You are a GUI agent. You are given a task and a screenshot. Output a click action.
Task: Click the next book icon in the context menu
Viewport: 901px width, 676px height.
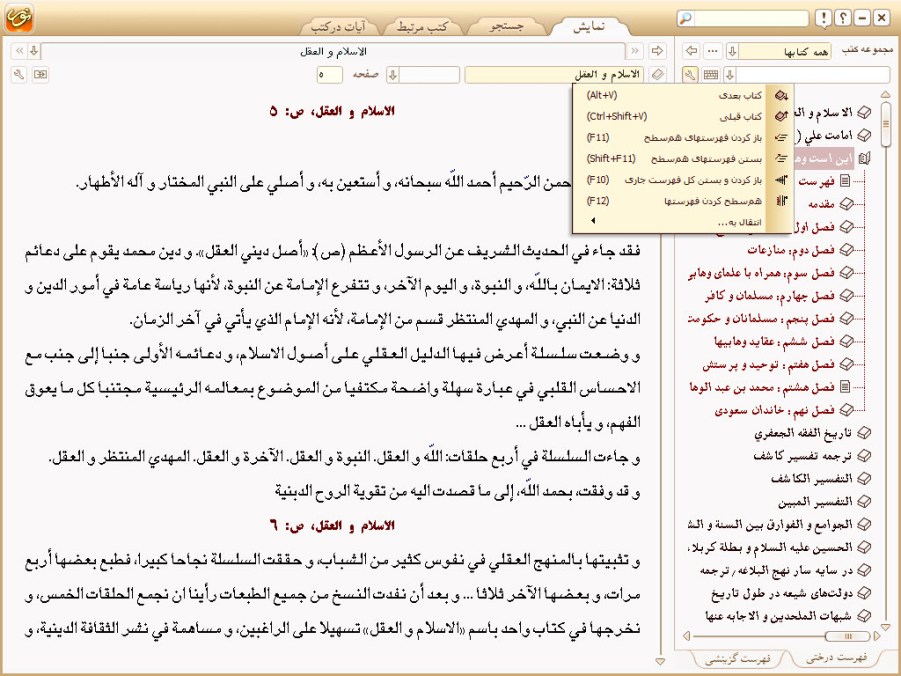[781, 95]
